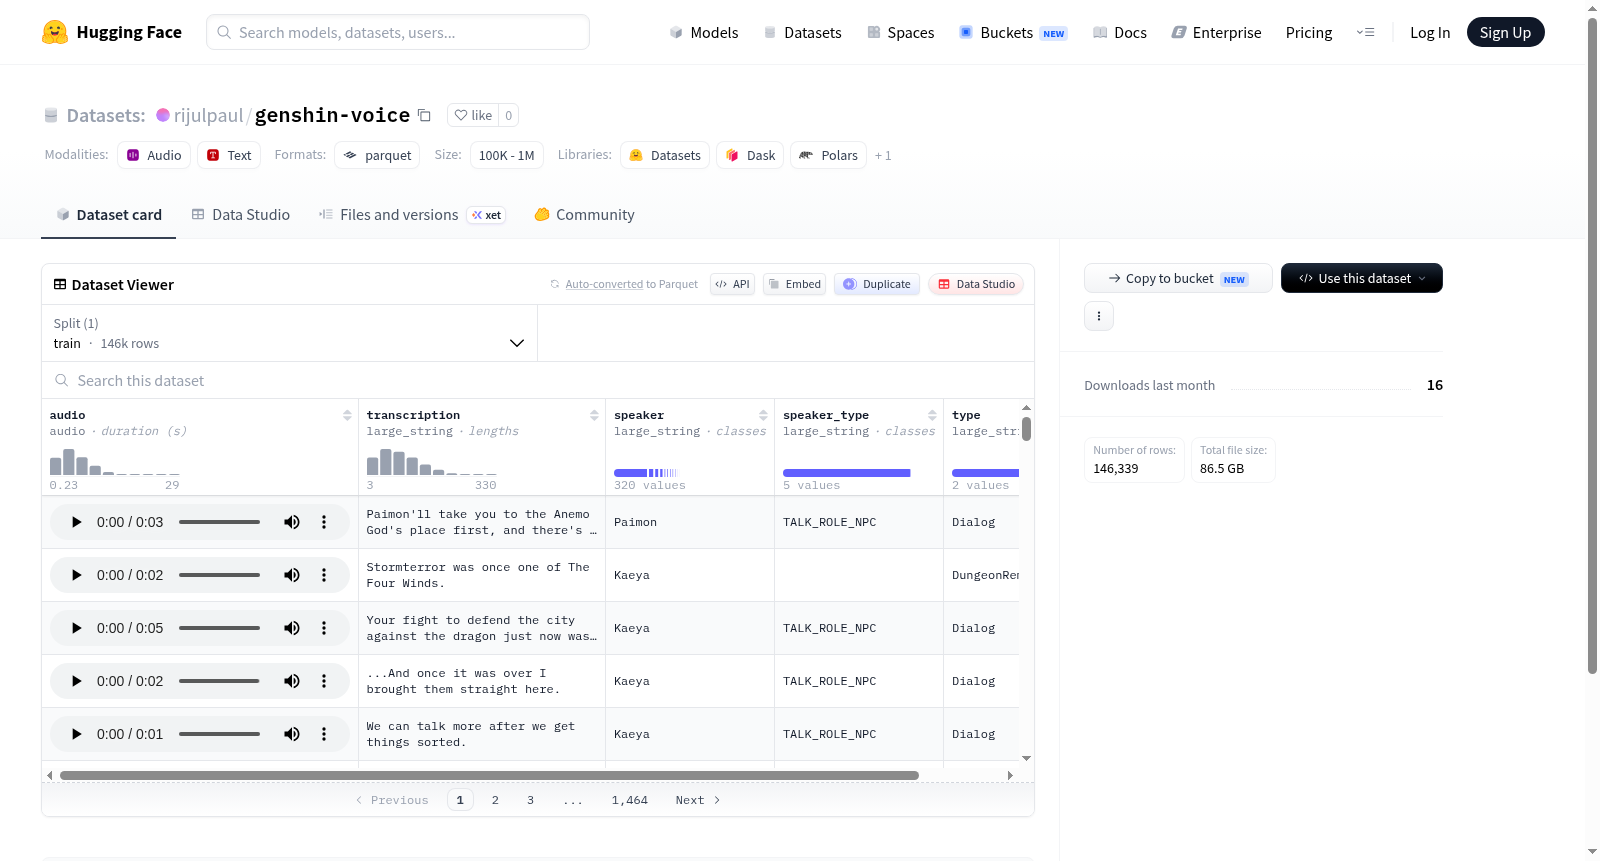Viewport: 1600px width, 861px height.
Task: Open more options for 'Stormterror was once' audio
Action: [x=324, y=575]
